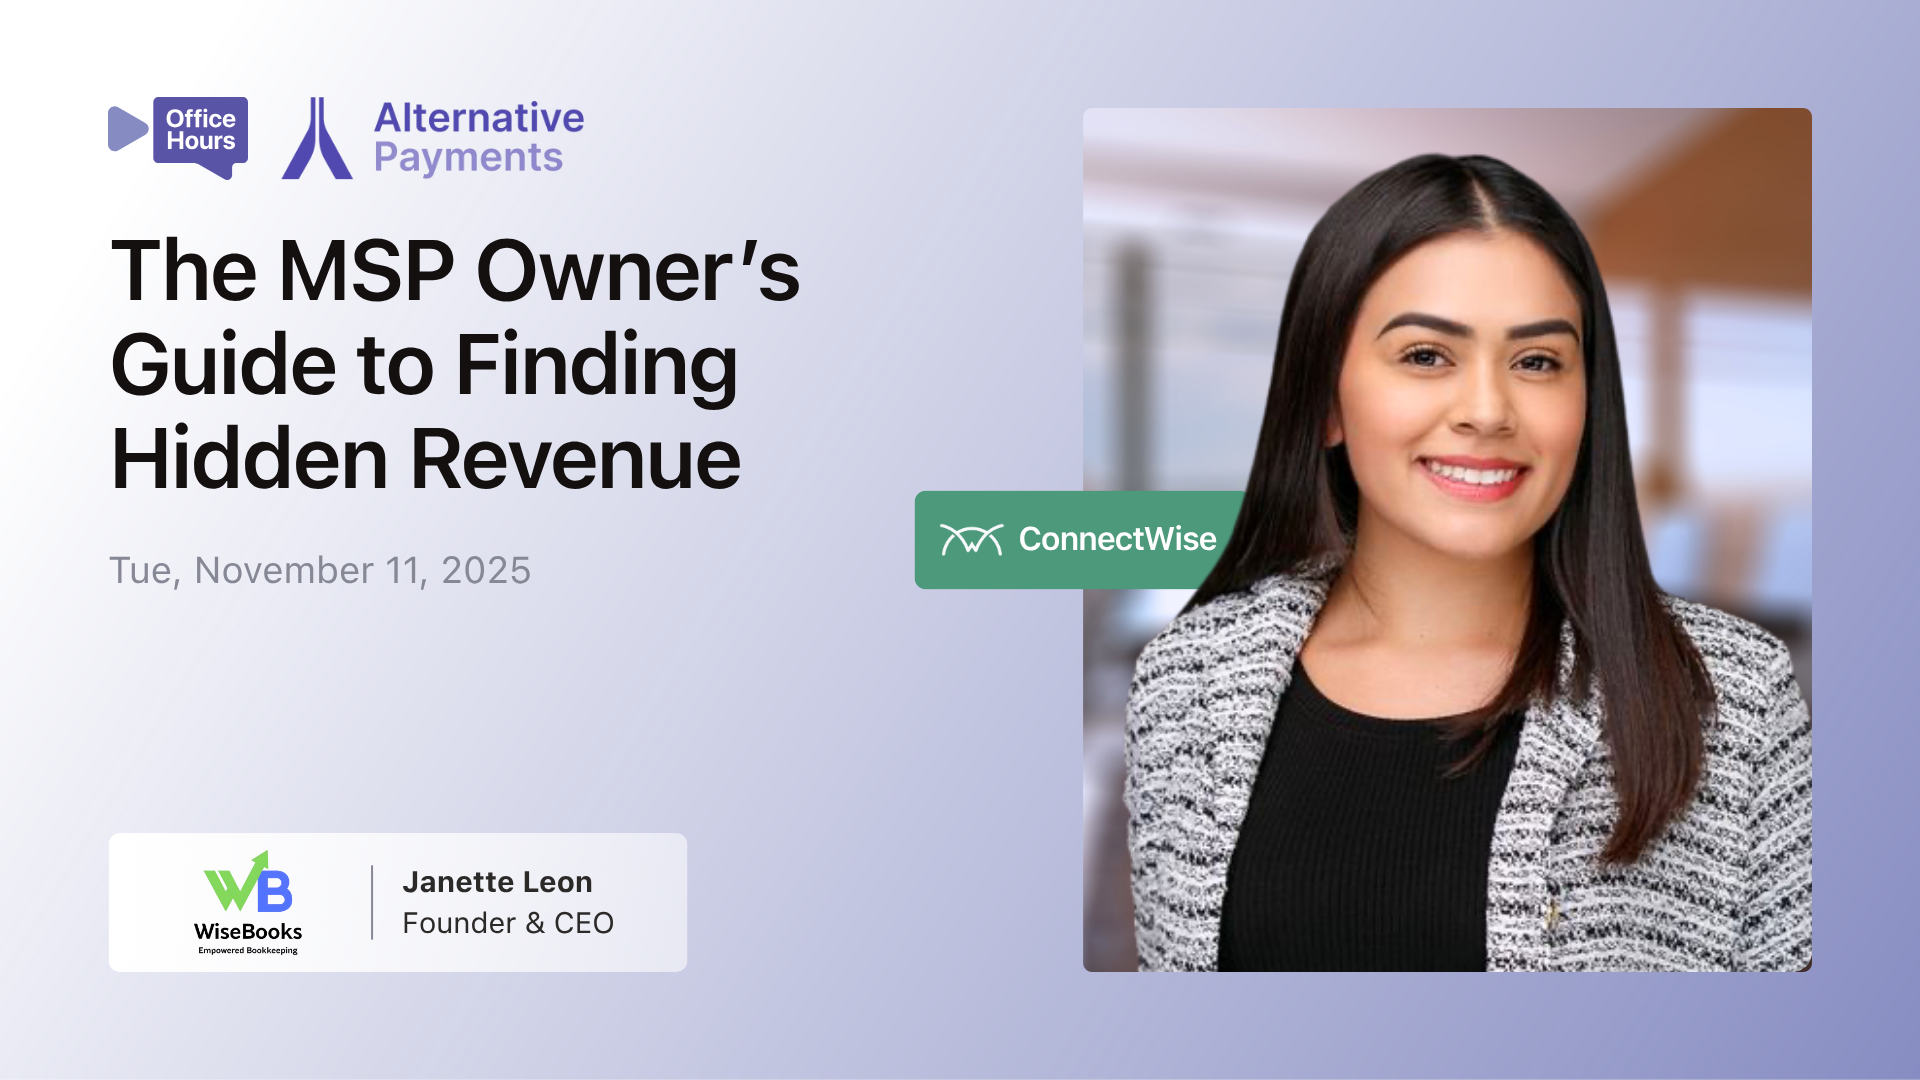
Task: Click the ConnectWise text label
Action: coord(1117,540)
